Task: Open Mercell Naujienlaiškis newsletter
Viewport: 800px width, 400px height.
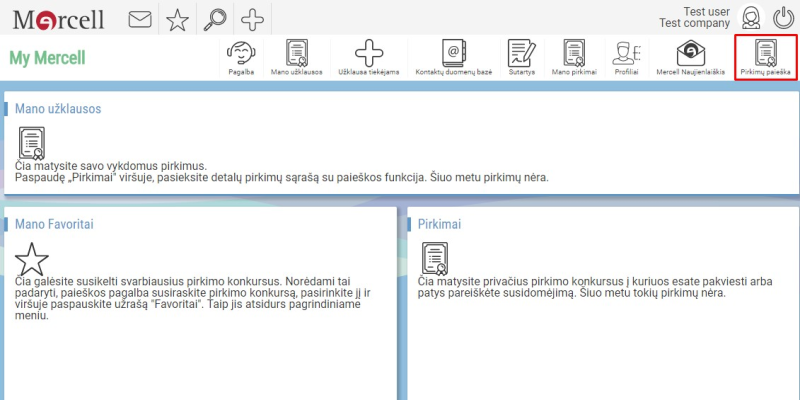Action: coord(690,58)
